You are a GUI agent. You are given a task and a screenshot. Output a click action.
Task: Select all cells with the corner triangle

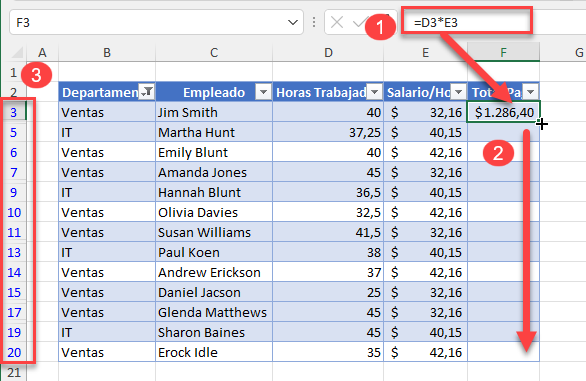[17, 52]
